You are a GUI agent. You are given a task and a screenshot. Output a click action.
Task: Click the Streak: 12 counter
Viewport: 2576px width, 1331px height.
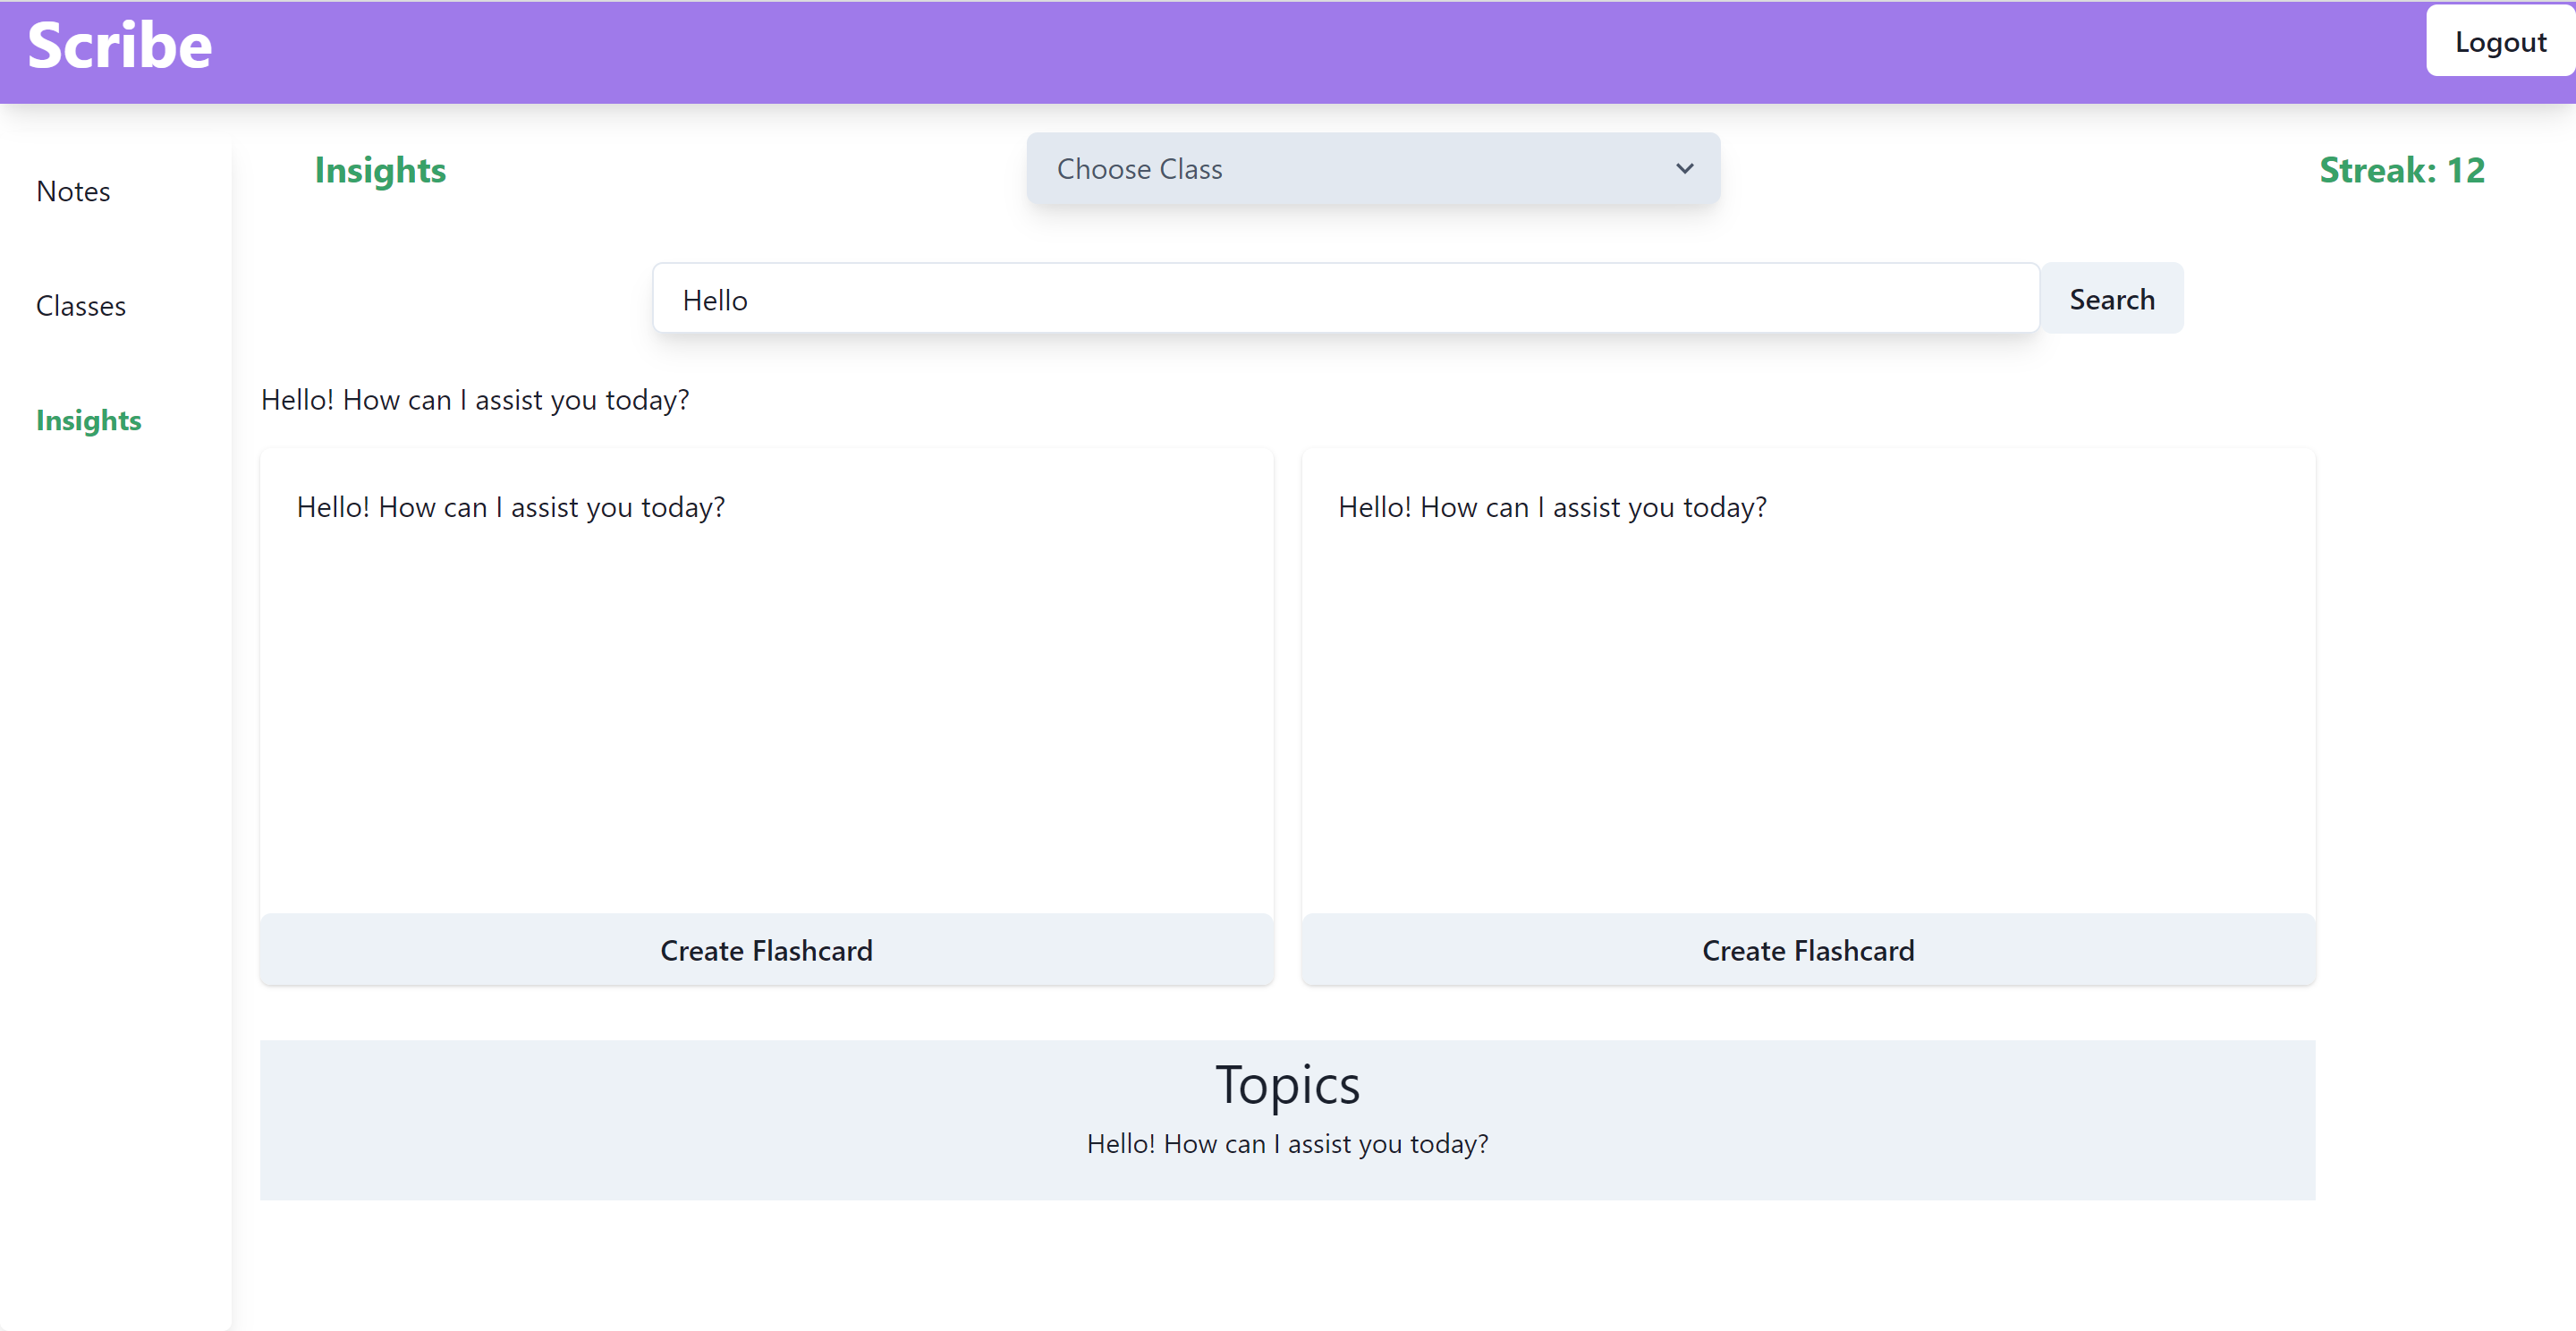pyautogui.click(x=2401, y=170)
